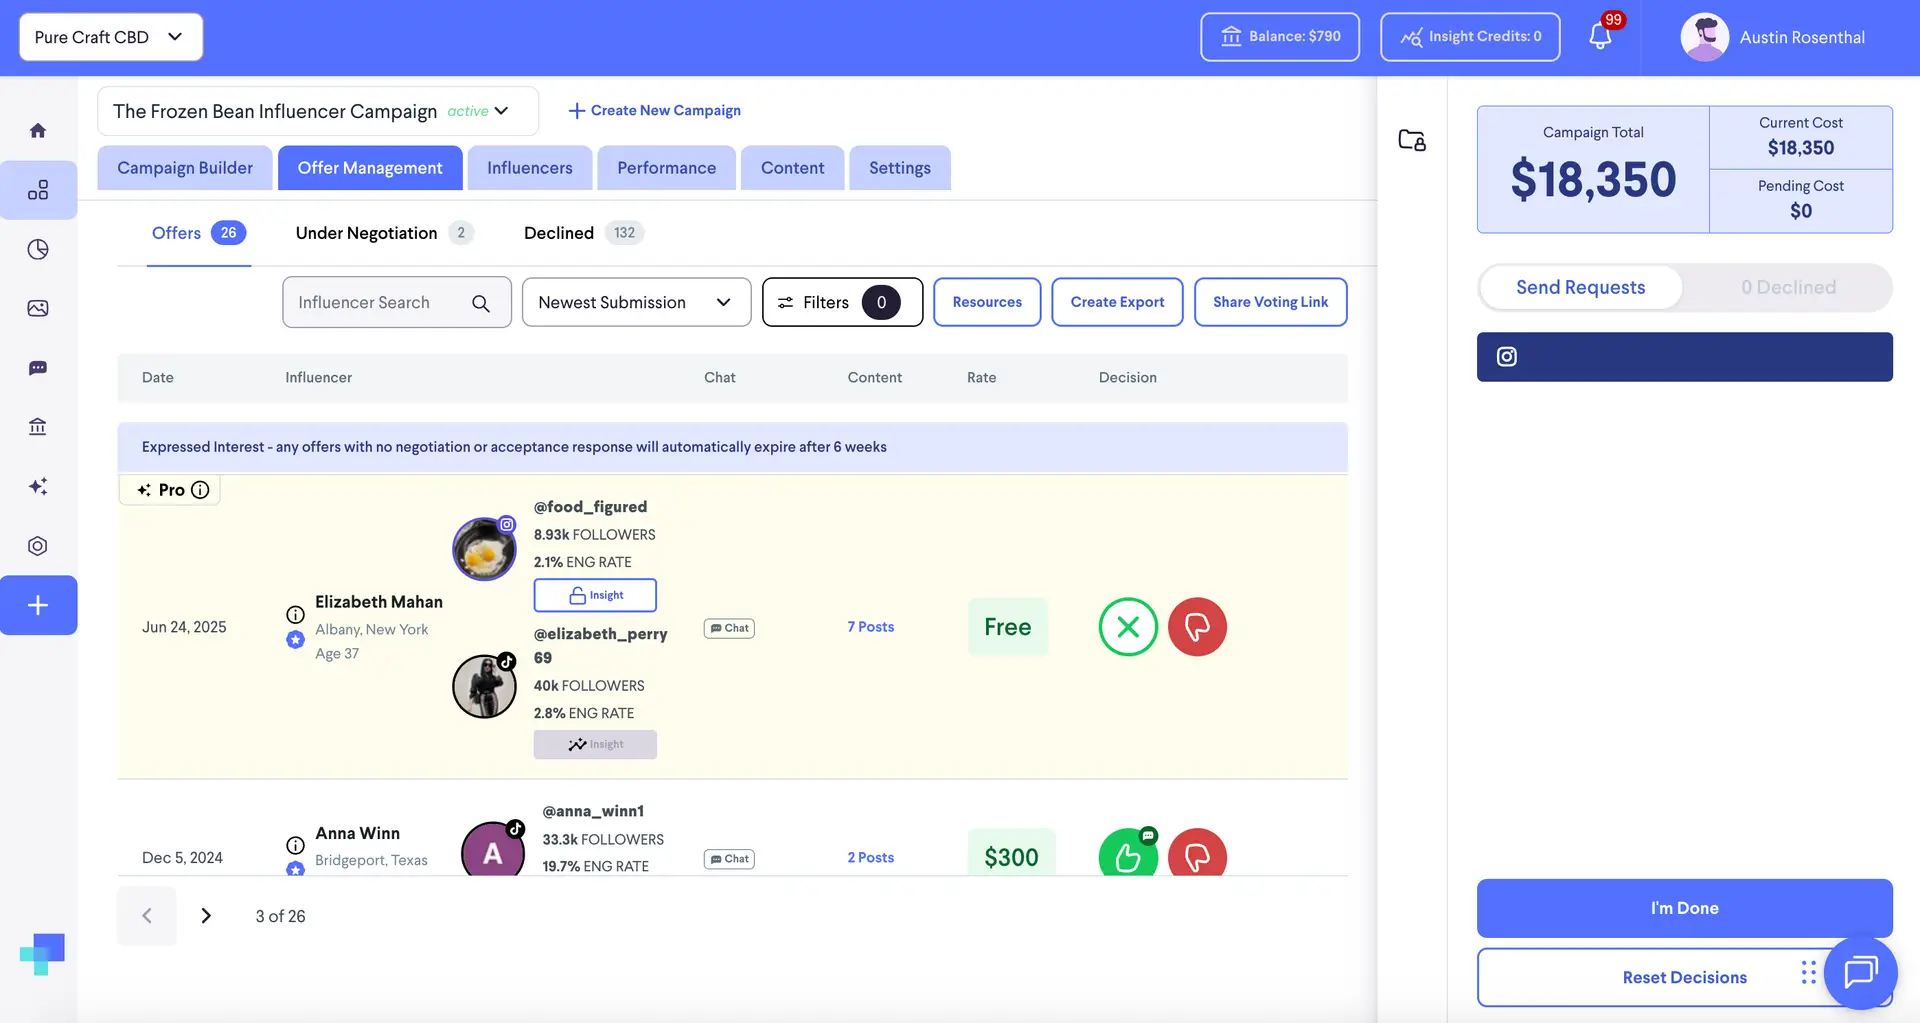The height and width of the screenshot is (1023, 1920).
Task: Click the Share Voting Link button
Action: [1270, 302]
